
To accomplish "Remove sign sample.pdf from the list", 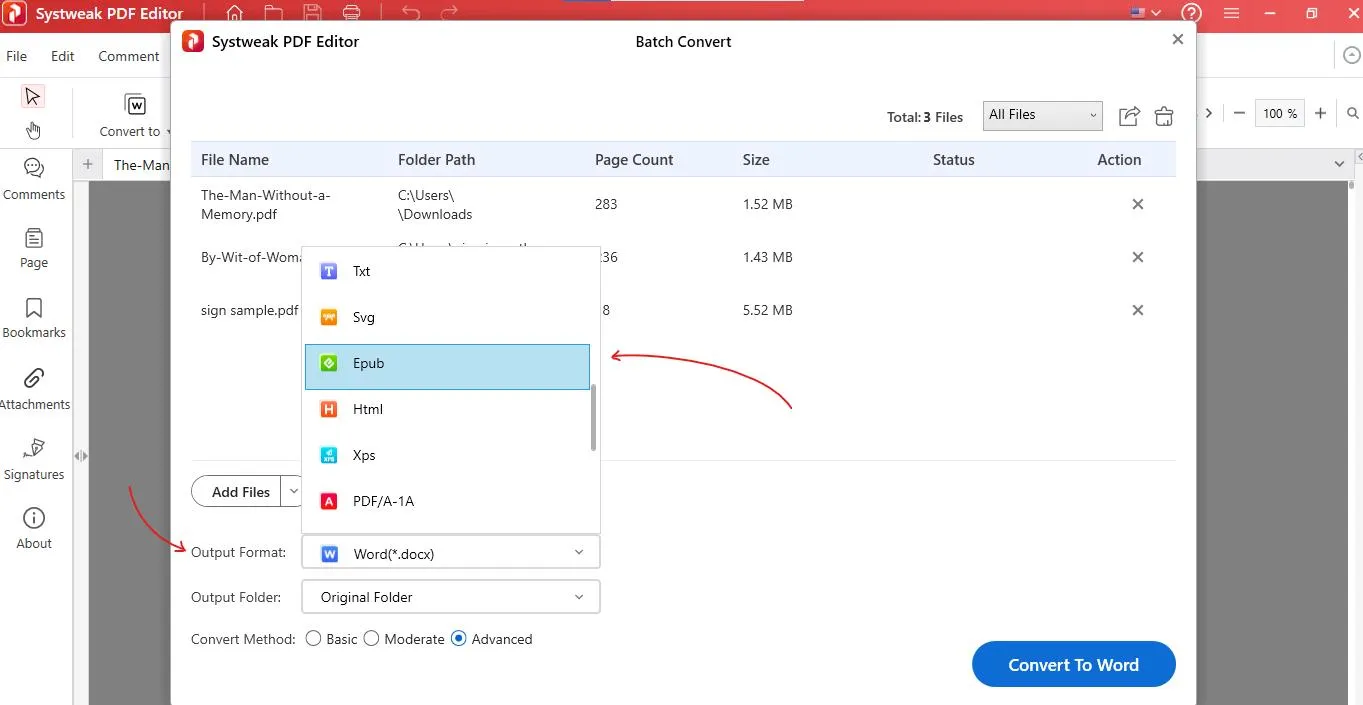I will coord(1137,310).
